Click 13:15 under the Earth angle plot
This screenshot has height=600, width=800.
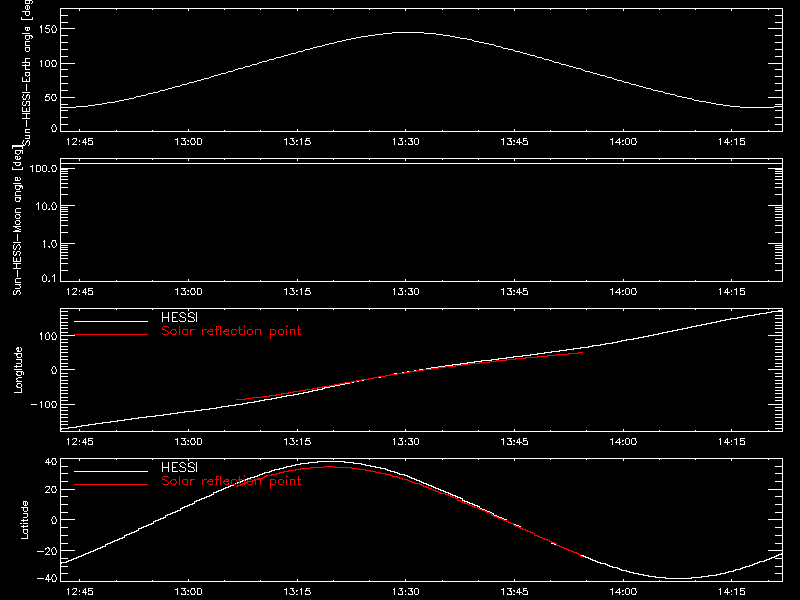[297, 141]
